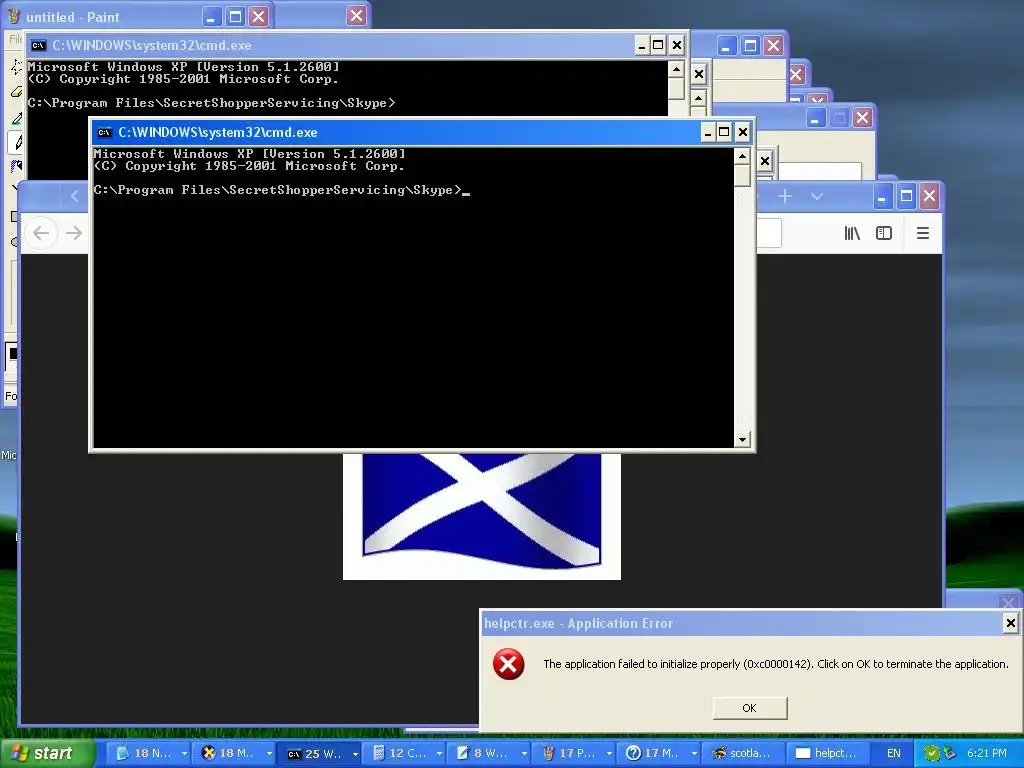Click the Version 5.1.2600 line in front cmd
This screenshot has height=768, width=1024.
(249, 154)
